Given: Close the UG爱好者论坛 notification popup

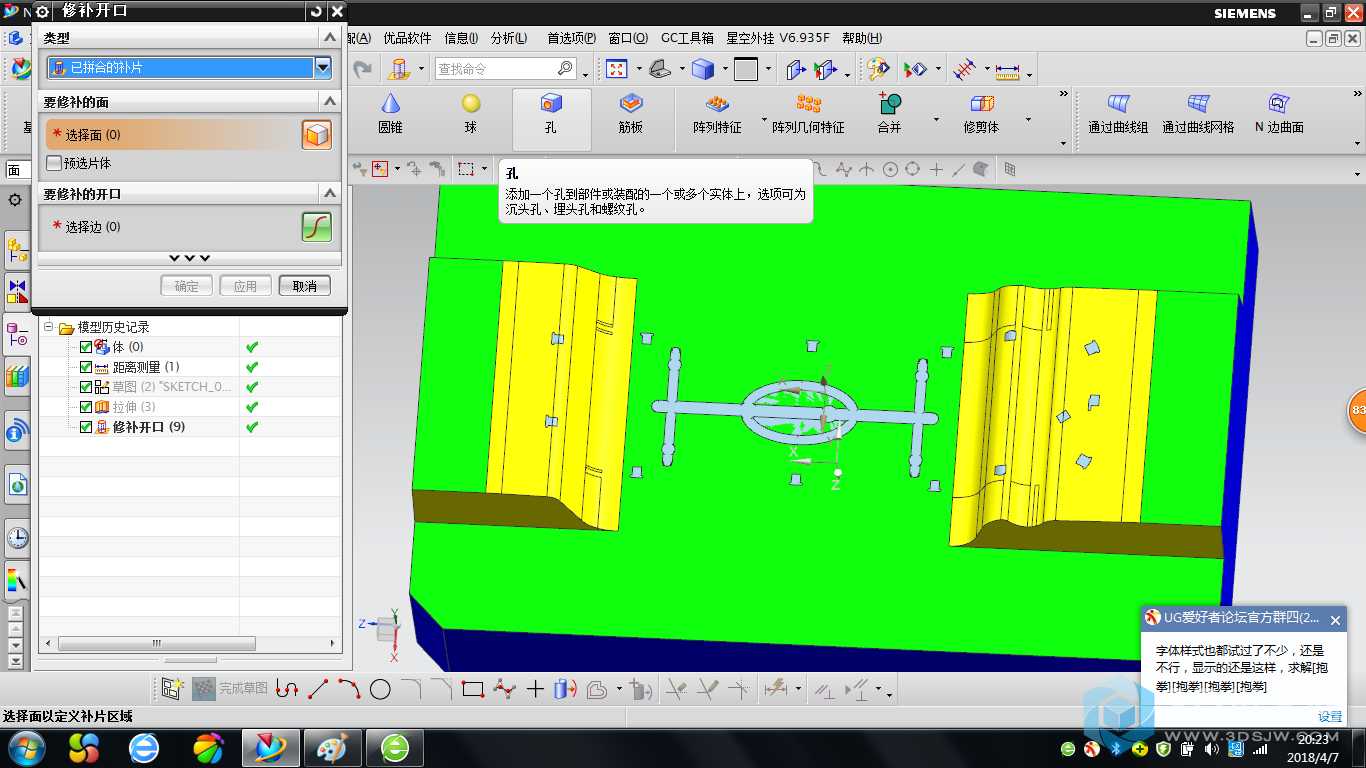Looking at the screenshot, I should (1335, 620).
